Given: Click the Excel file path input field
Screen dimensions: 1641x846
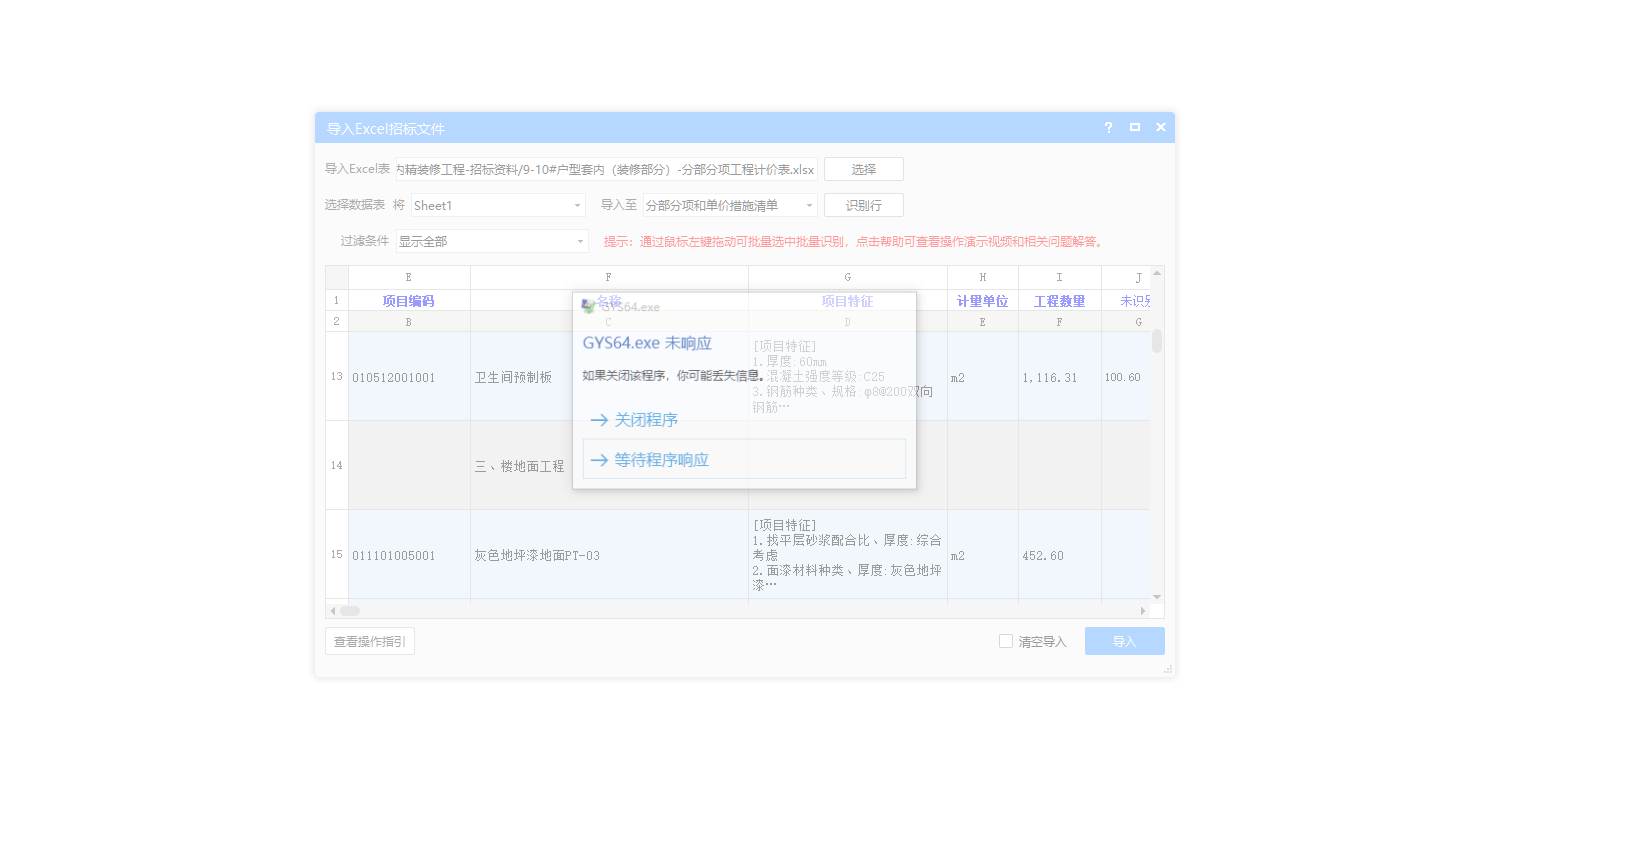Looking at the screenshot, I should [x=606, y=169].
